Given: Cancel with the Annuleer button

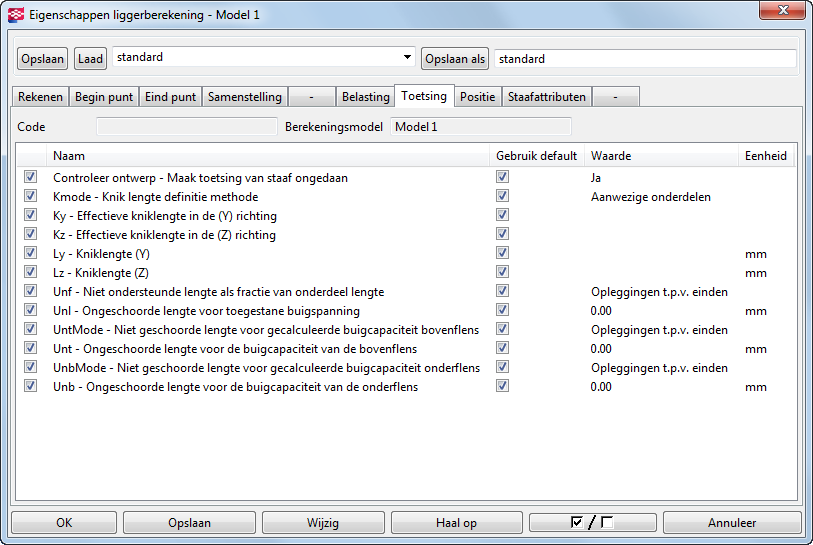Looking at the screenshot, I should [x=732, y=522].
